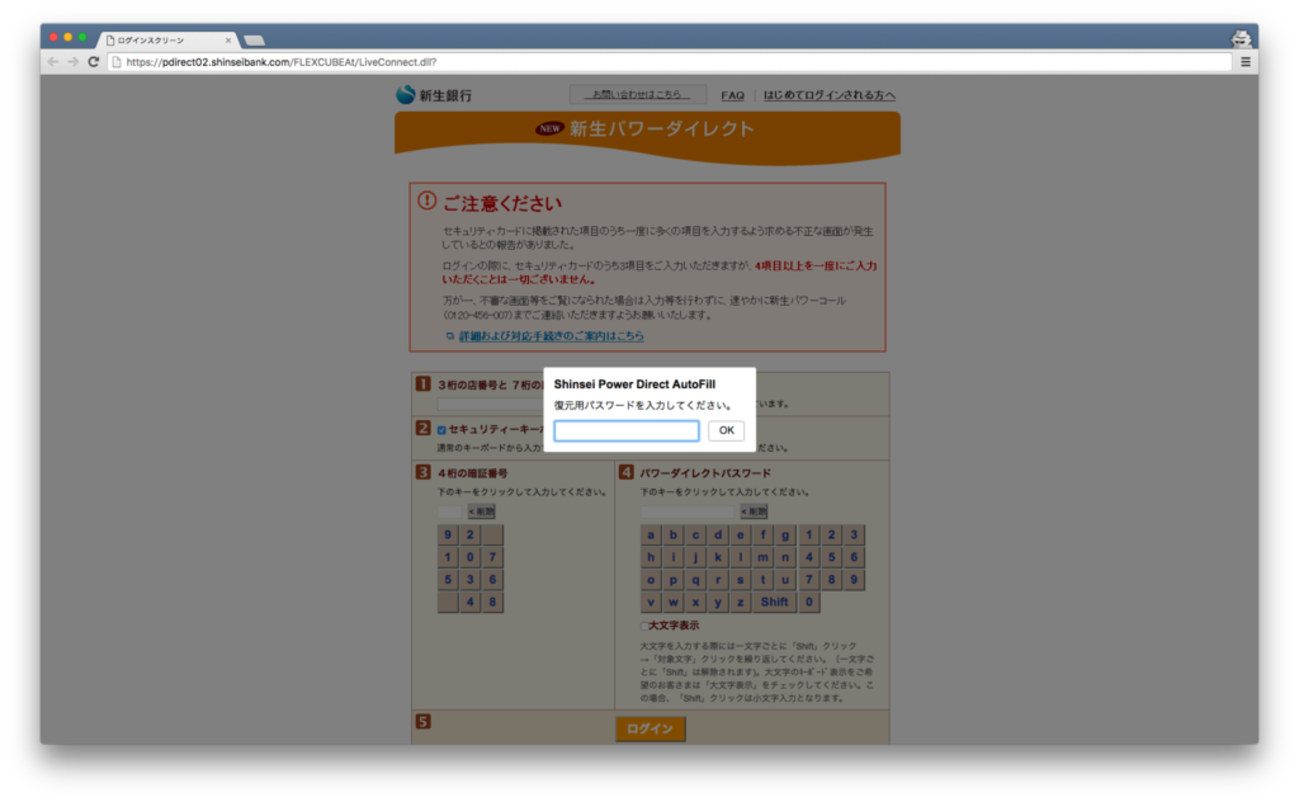Close the ログインスクリーン tab
1299x802 pixels.
(228, 40)
